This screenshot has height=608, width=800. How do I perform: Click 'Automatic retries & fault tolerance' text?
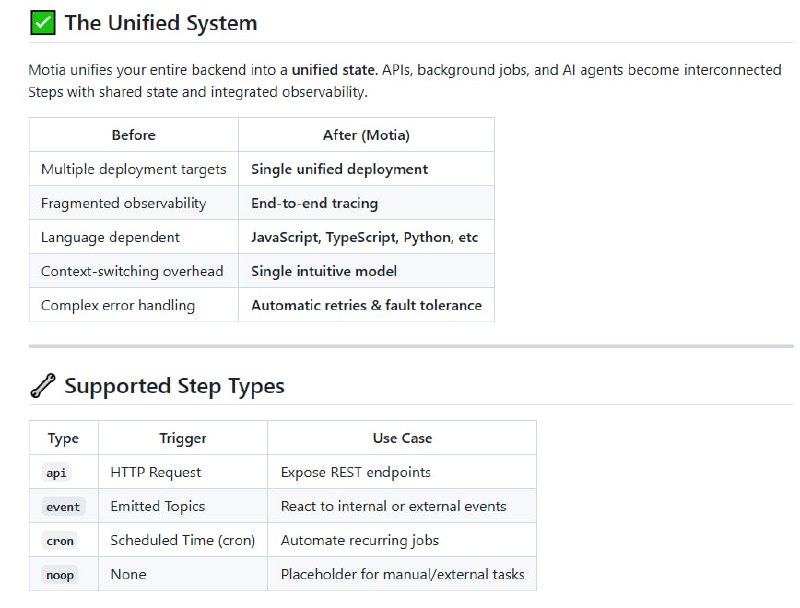coord(366,305)
